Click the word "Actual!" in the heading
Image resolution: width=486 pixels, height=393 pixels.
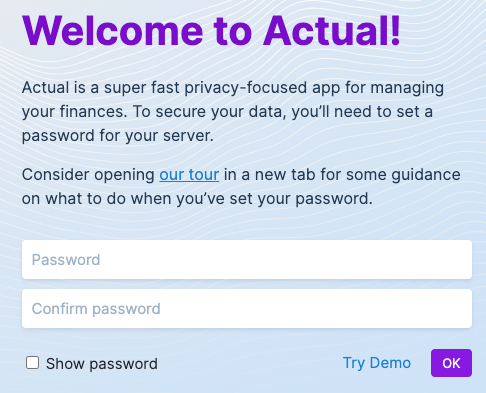332,31
